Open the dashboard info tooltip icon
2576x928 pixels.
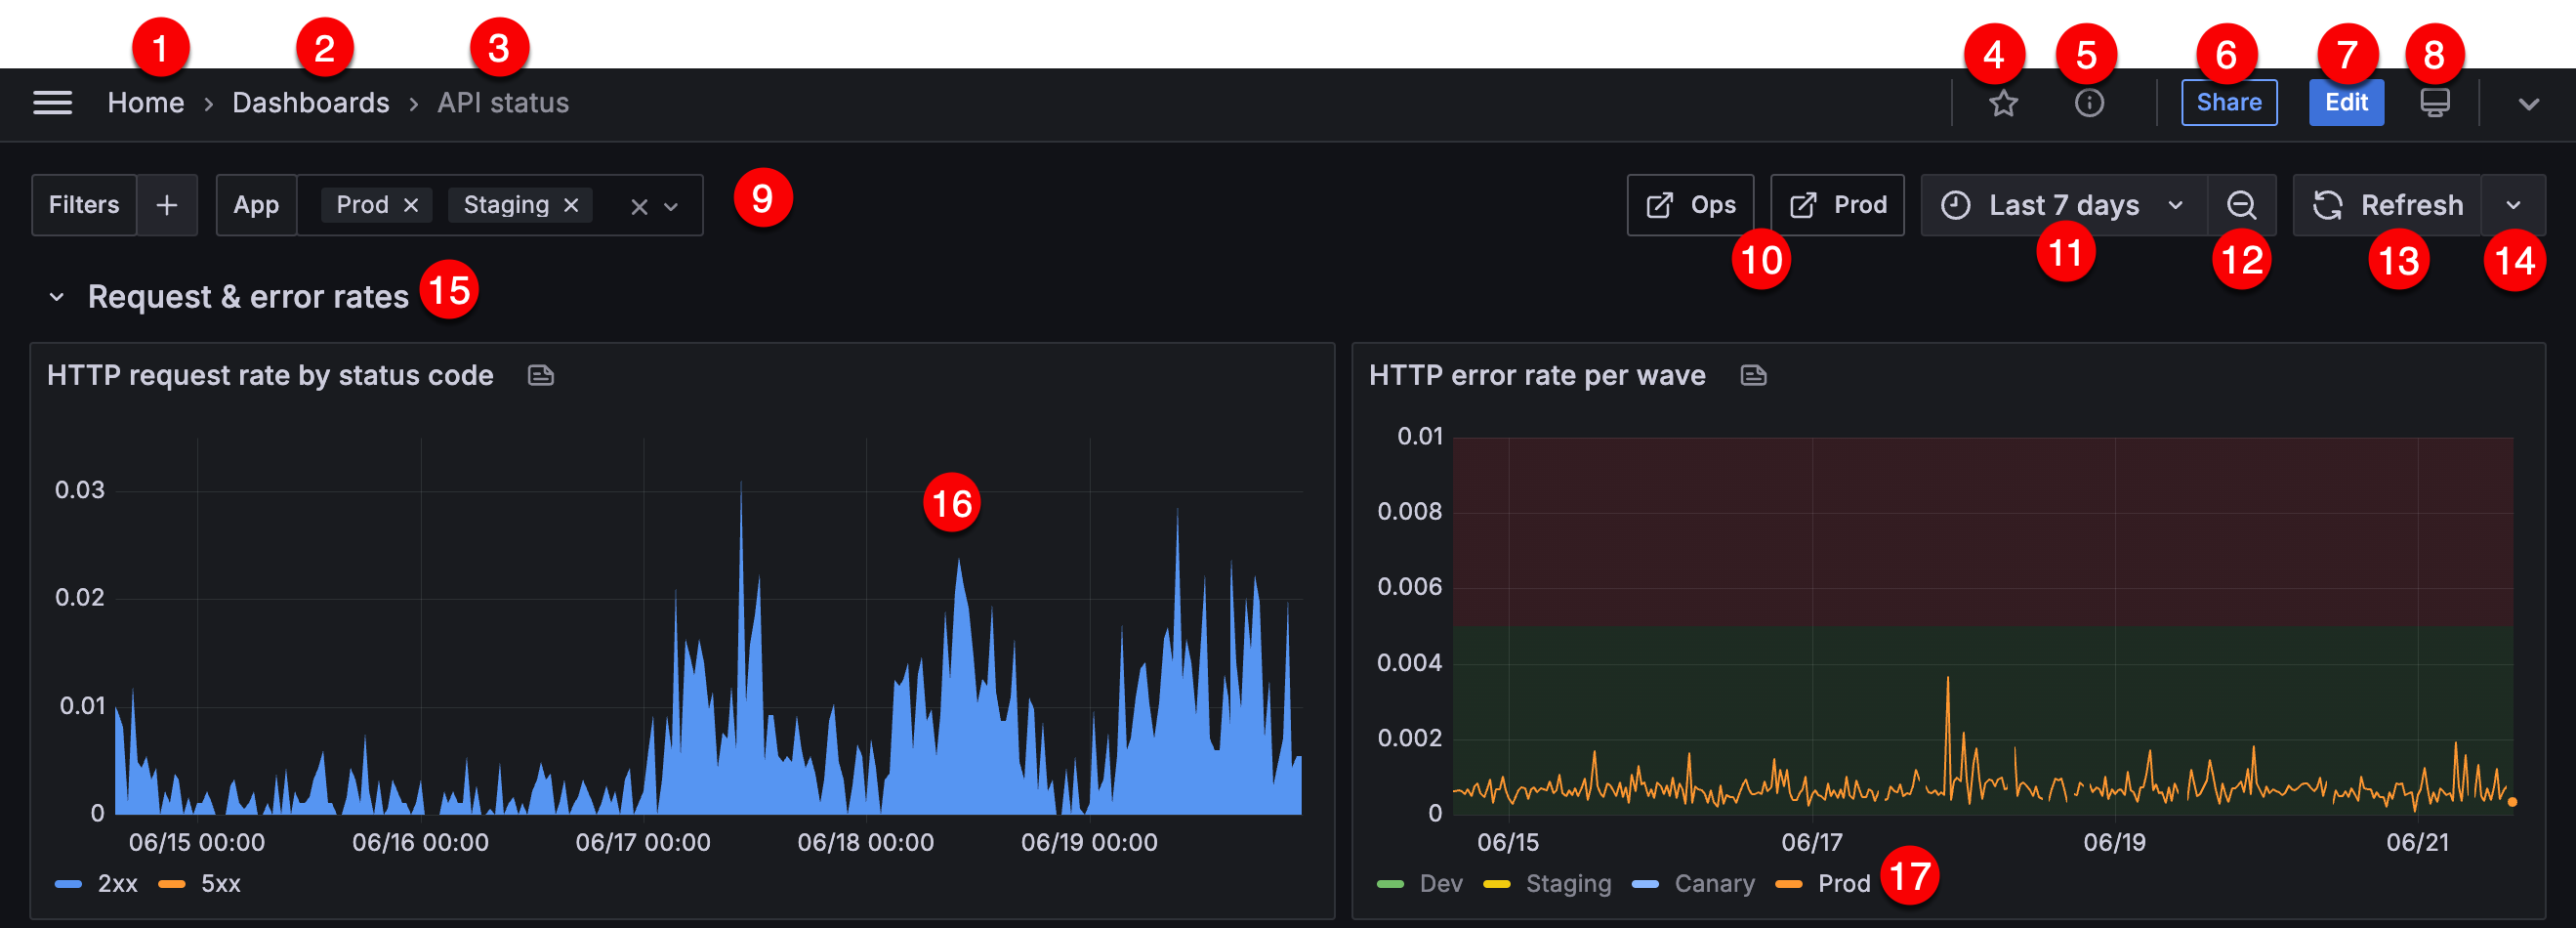[x=2090, y=102]
